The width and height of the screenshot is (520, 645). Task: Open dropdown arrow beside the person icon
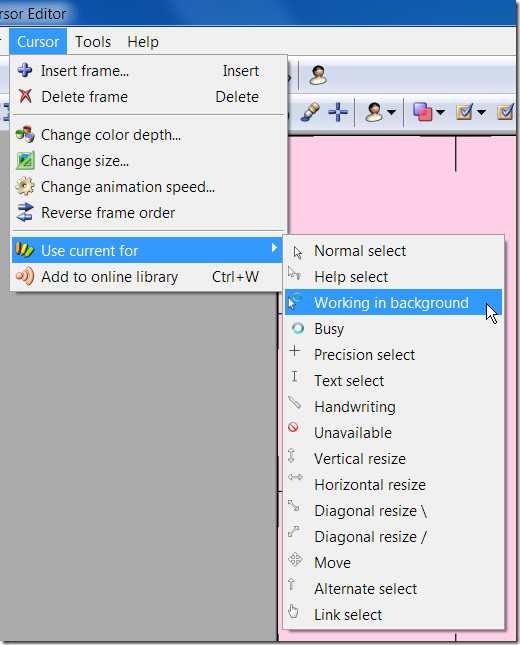(x=392, y=112)
